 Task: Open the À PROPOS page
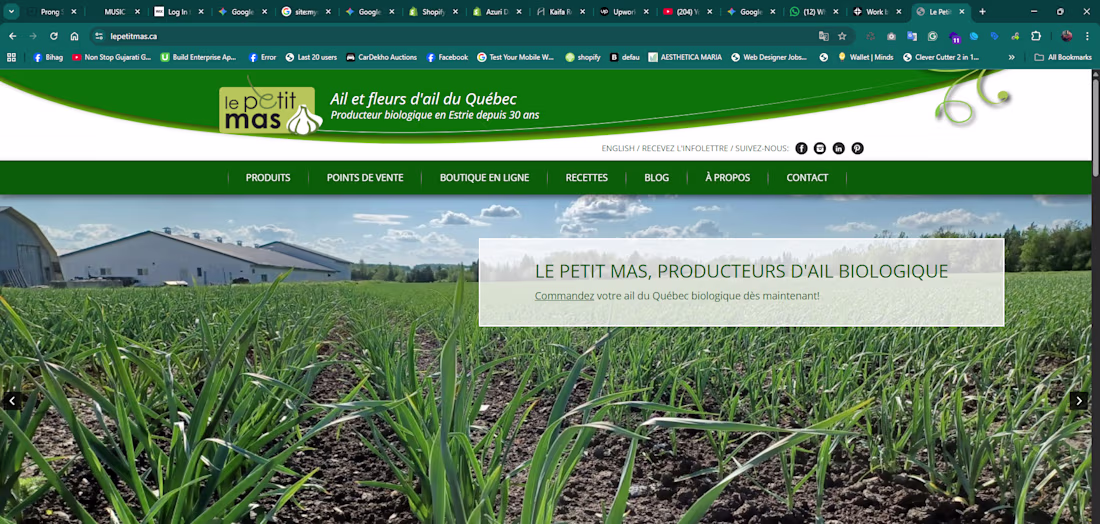727,177
